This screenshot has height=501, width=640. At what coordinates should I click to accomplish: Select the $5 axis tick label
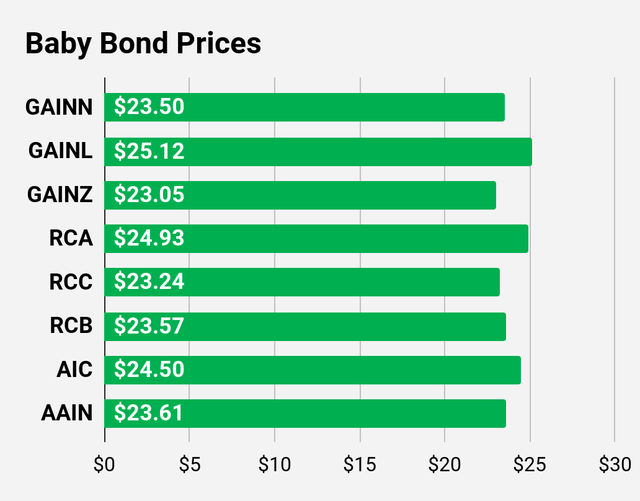pyautogui.click(x=189, y=465)
